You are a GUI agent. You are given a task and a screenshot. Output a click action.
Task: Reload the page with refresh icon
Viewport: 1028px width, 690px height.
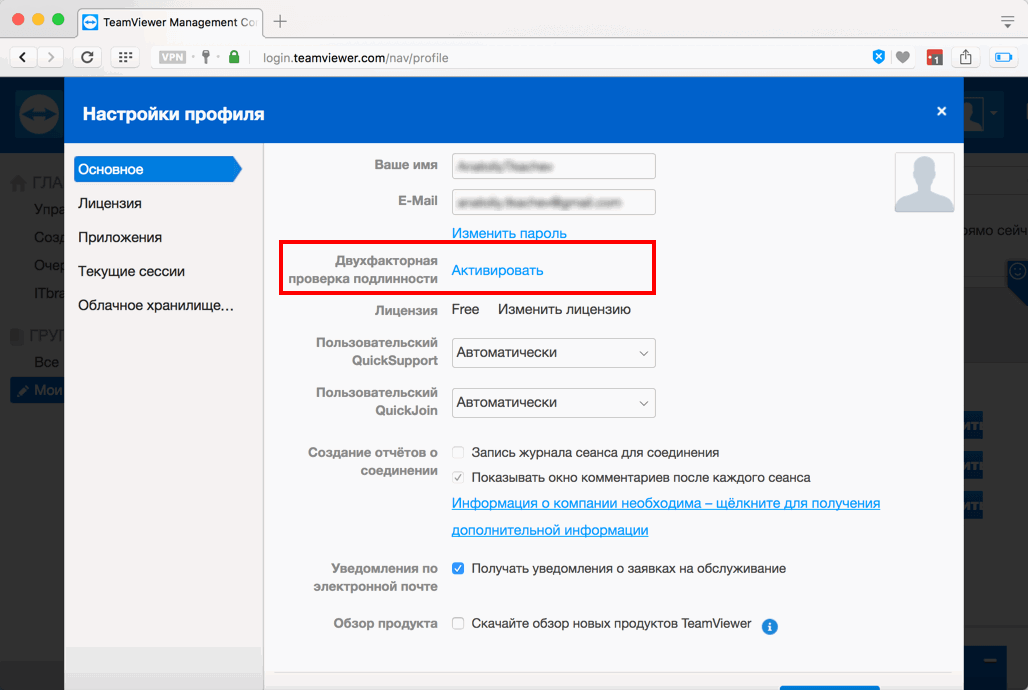click(x=87, y=57)
